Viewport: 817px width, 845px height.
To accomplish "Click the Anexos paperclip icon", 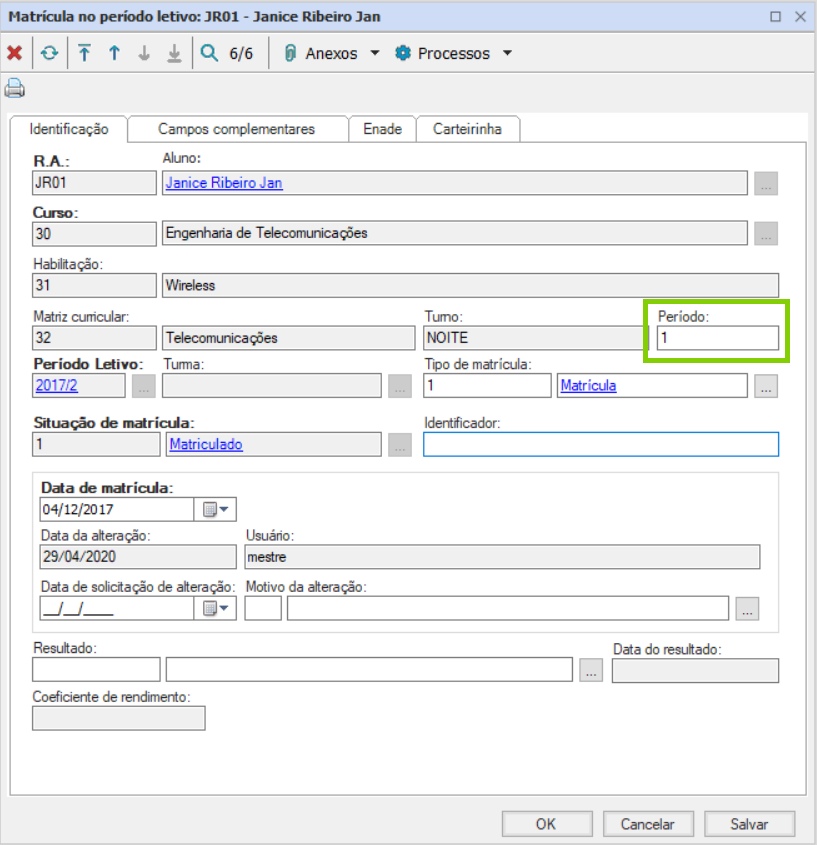I will [x=290, y=53].
